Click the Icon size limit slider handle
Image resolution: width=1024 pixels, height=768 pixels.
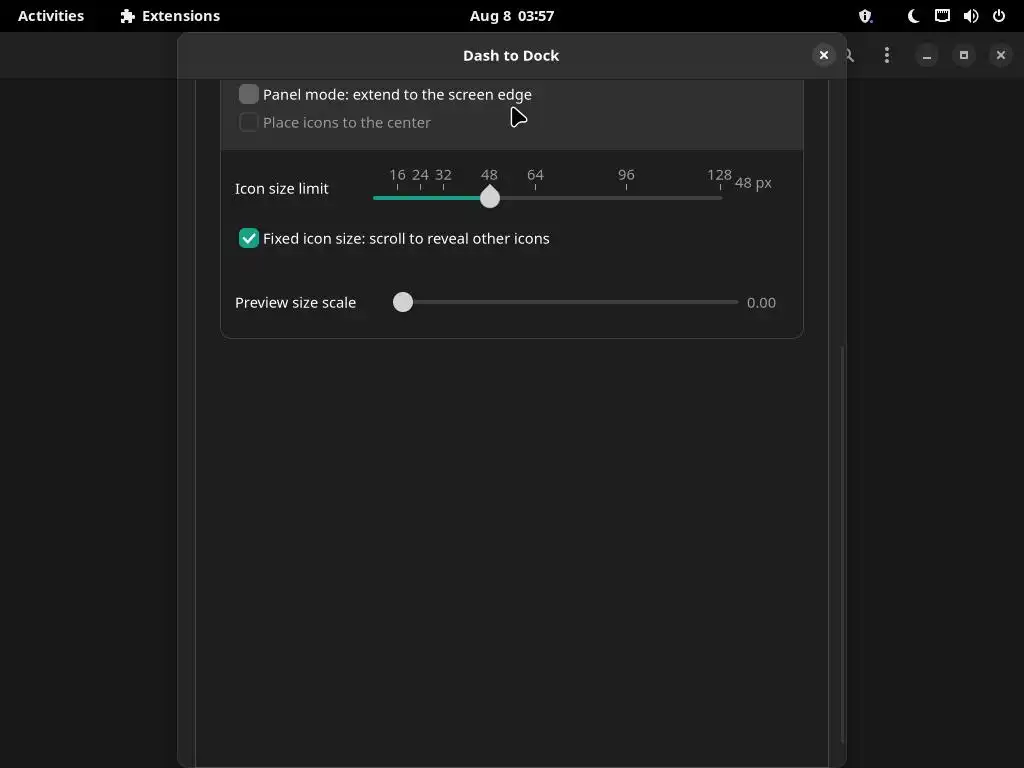point(490,197)
